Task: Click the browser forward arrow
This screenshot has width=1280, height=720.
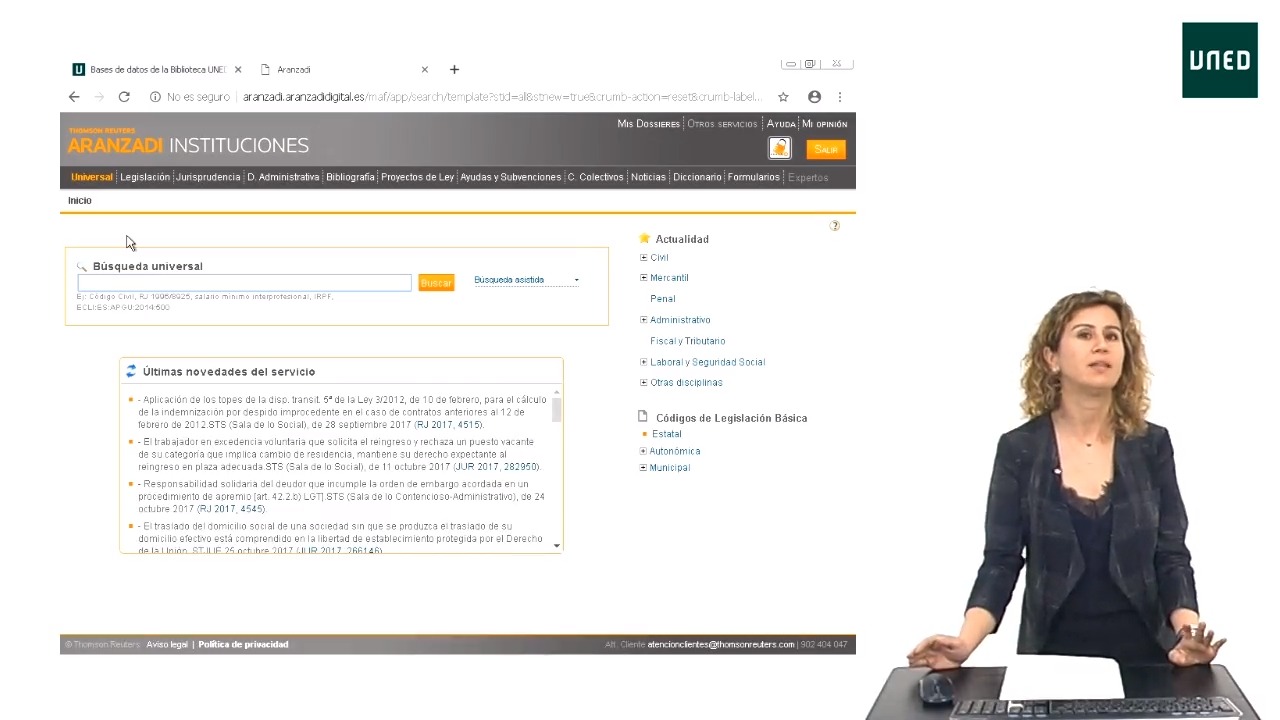Action: point(99,97)
